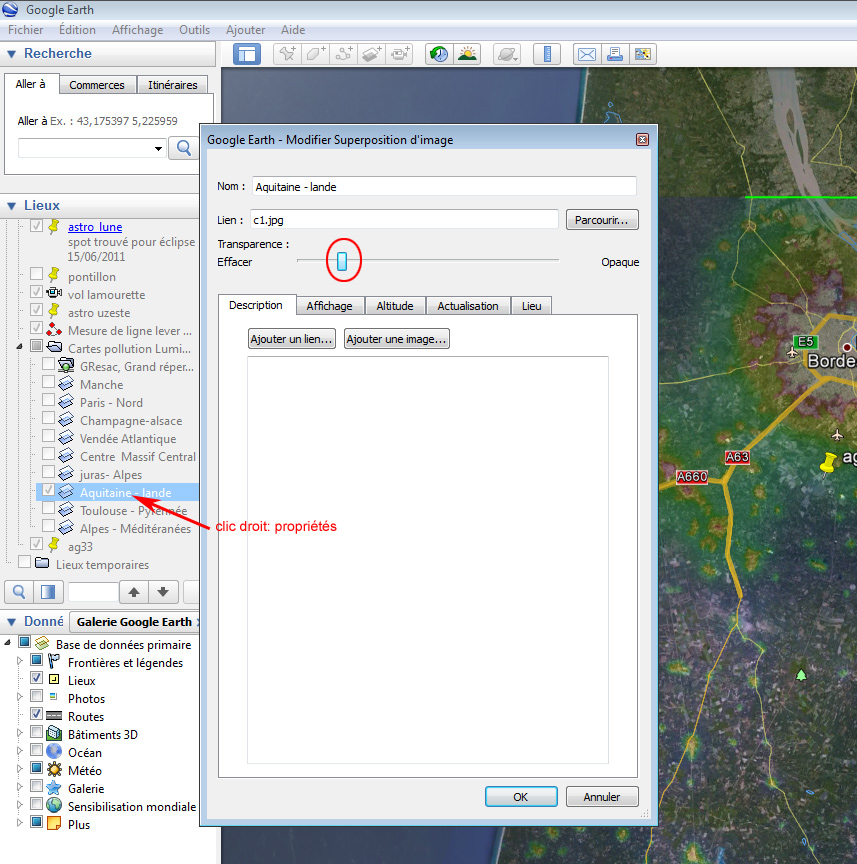Switch to the Commerces tab
The height and width of the screenshot is (864, 857).
tap(97, 85)
